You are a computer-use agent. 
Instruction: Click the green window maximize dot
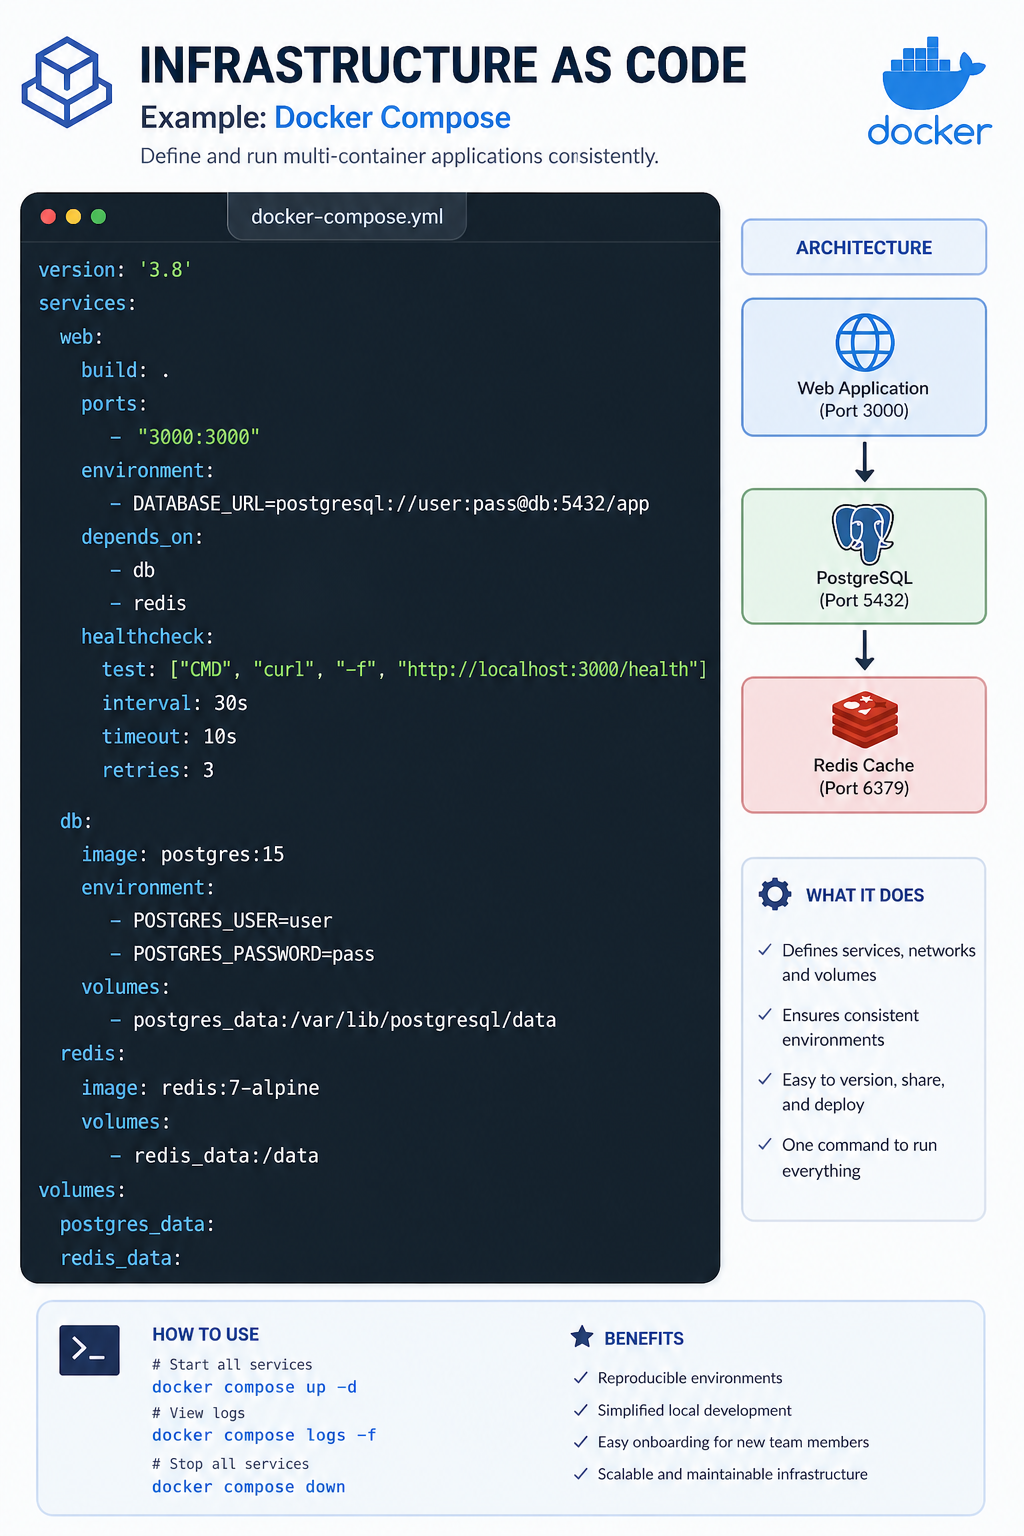(x=98, y=217)
